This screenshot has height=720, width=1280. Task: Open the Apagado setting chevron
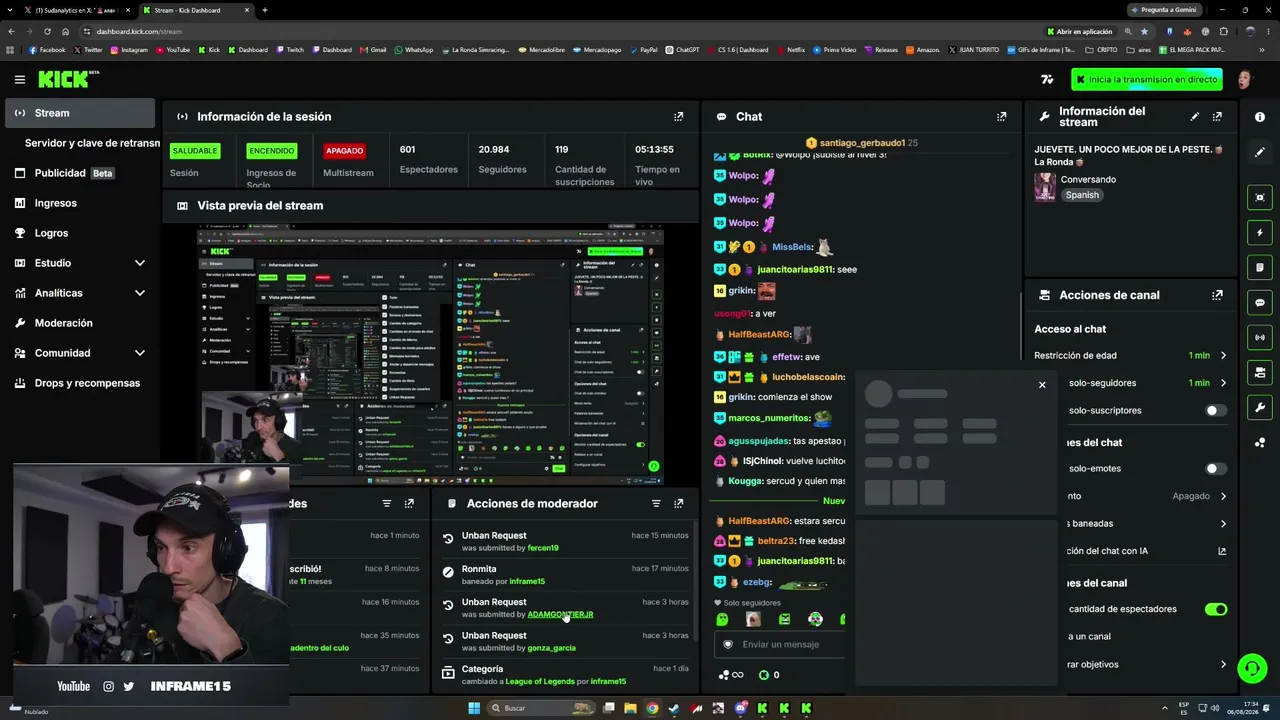point(1223,496)
